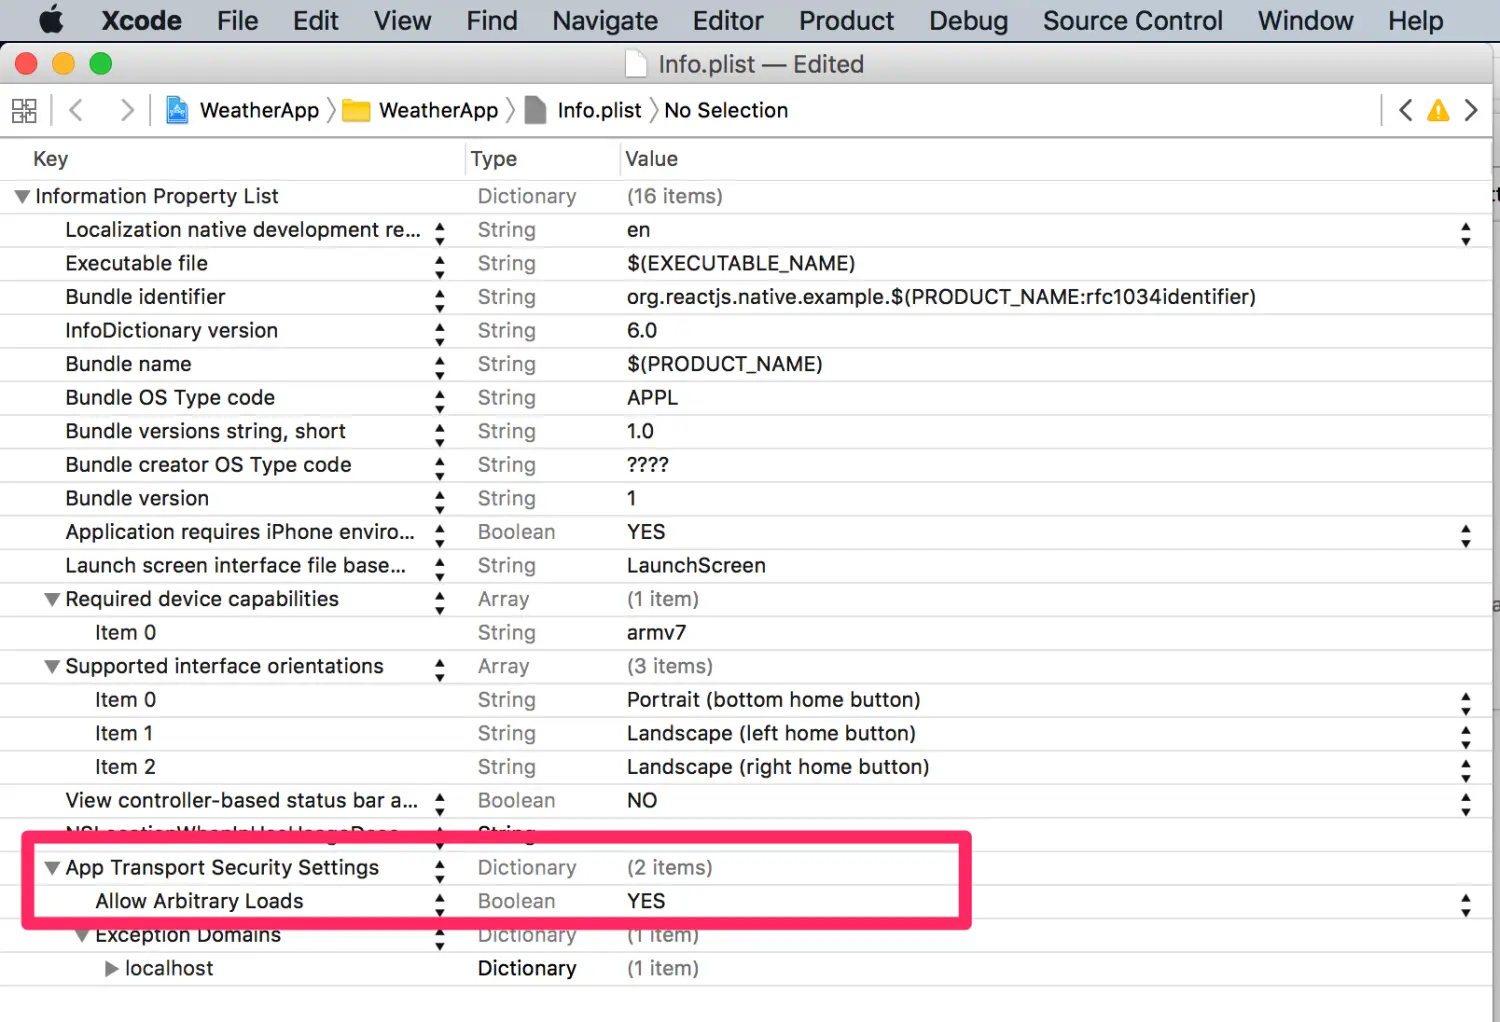The height and width of the screenshot is (1022, 1500).
Task: Select the 6.0 value cell
Action: coord(642,331)
